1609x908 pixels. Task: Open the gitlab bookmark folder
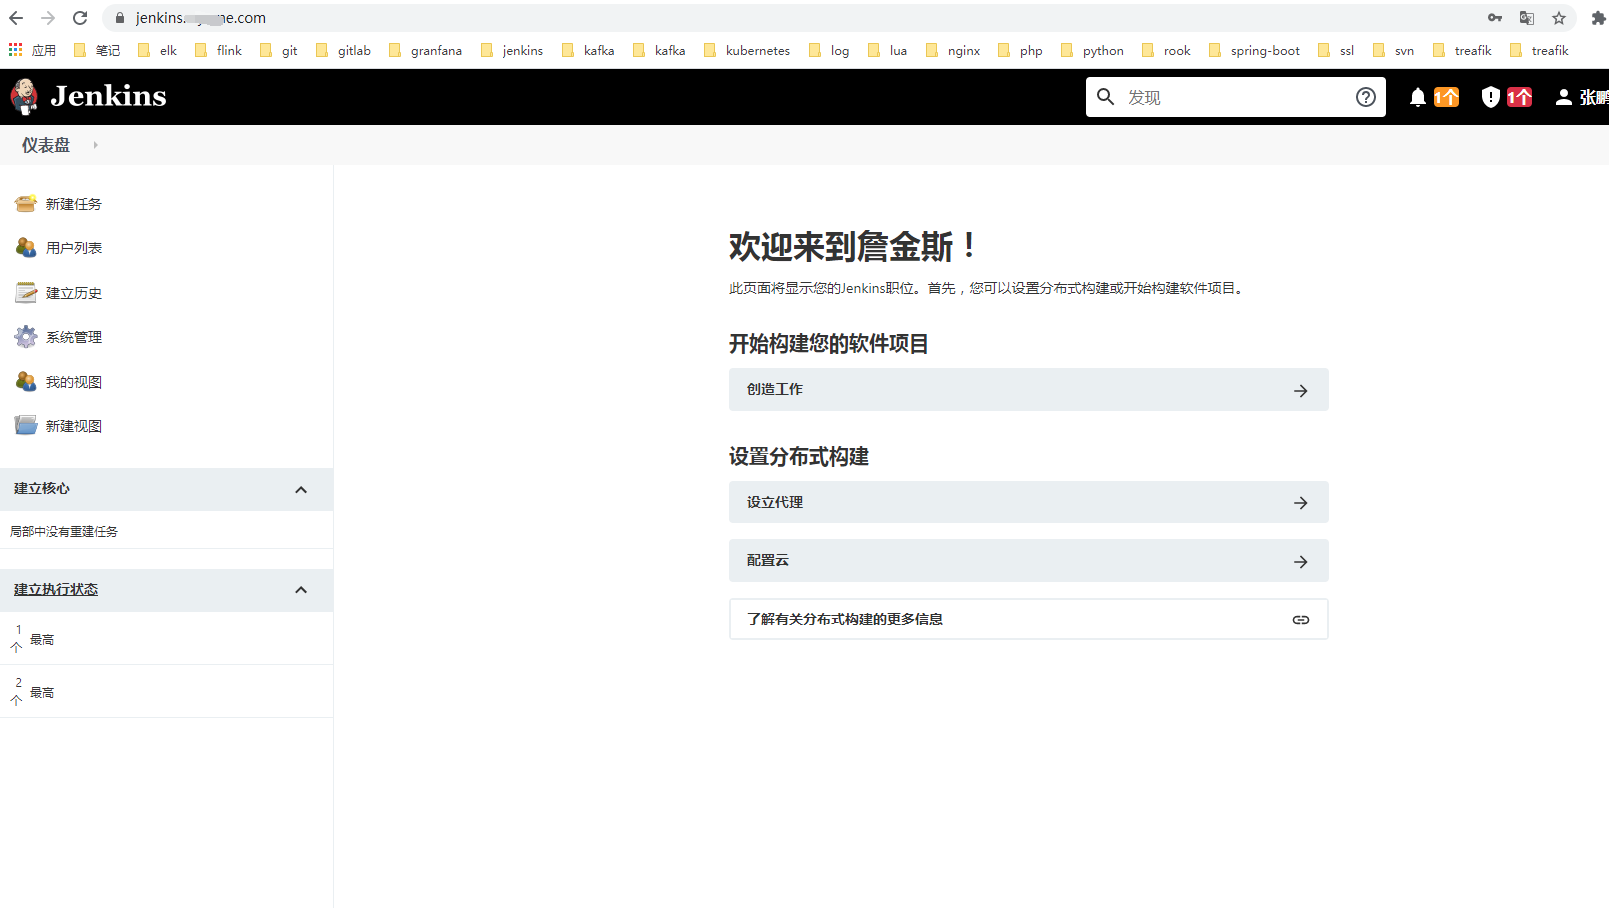[343, 50]
